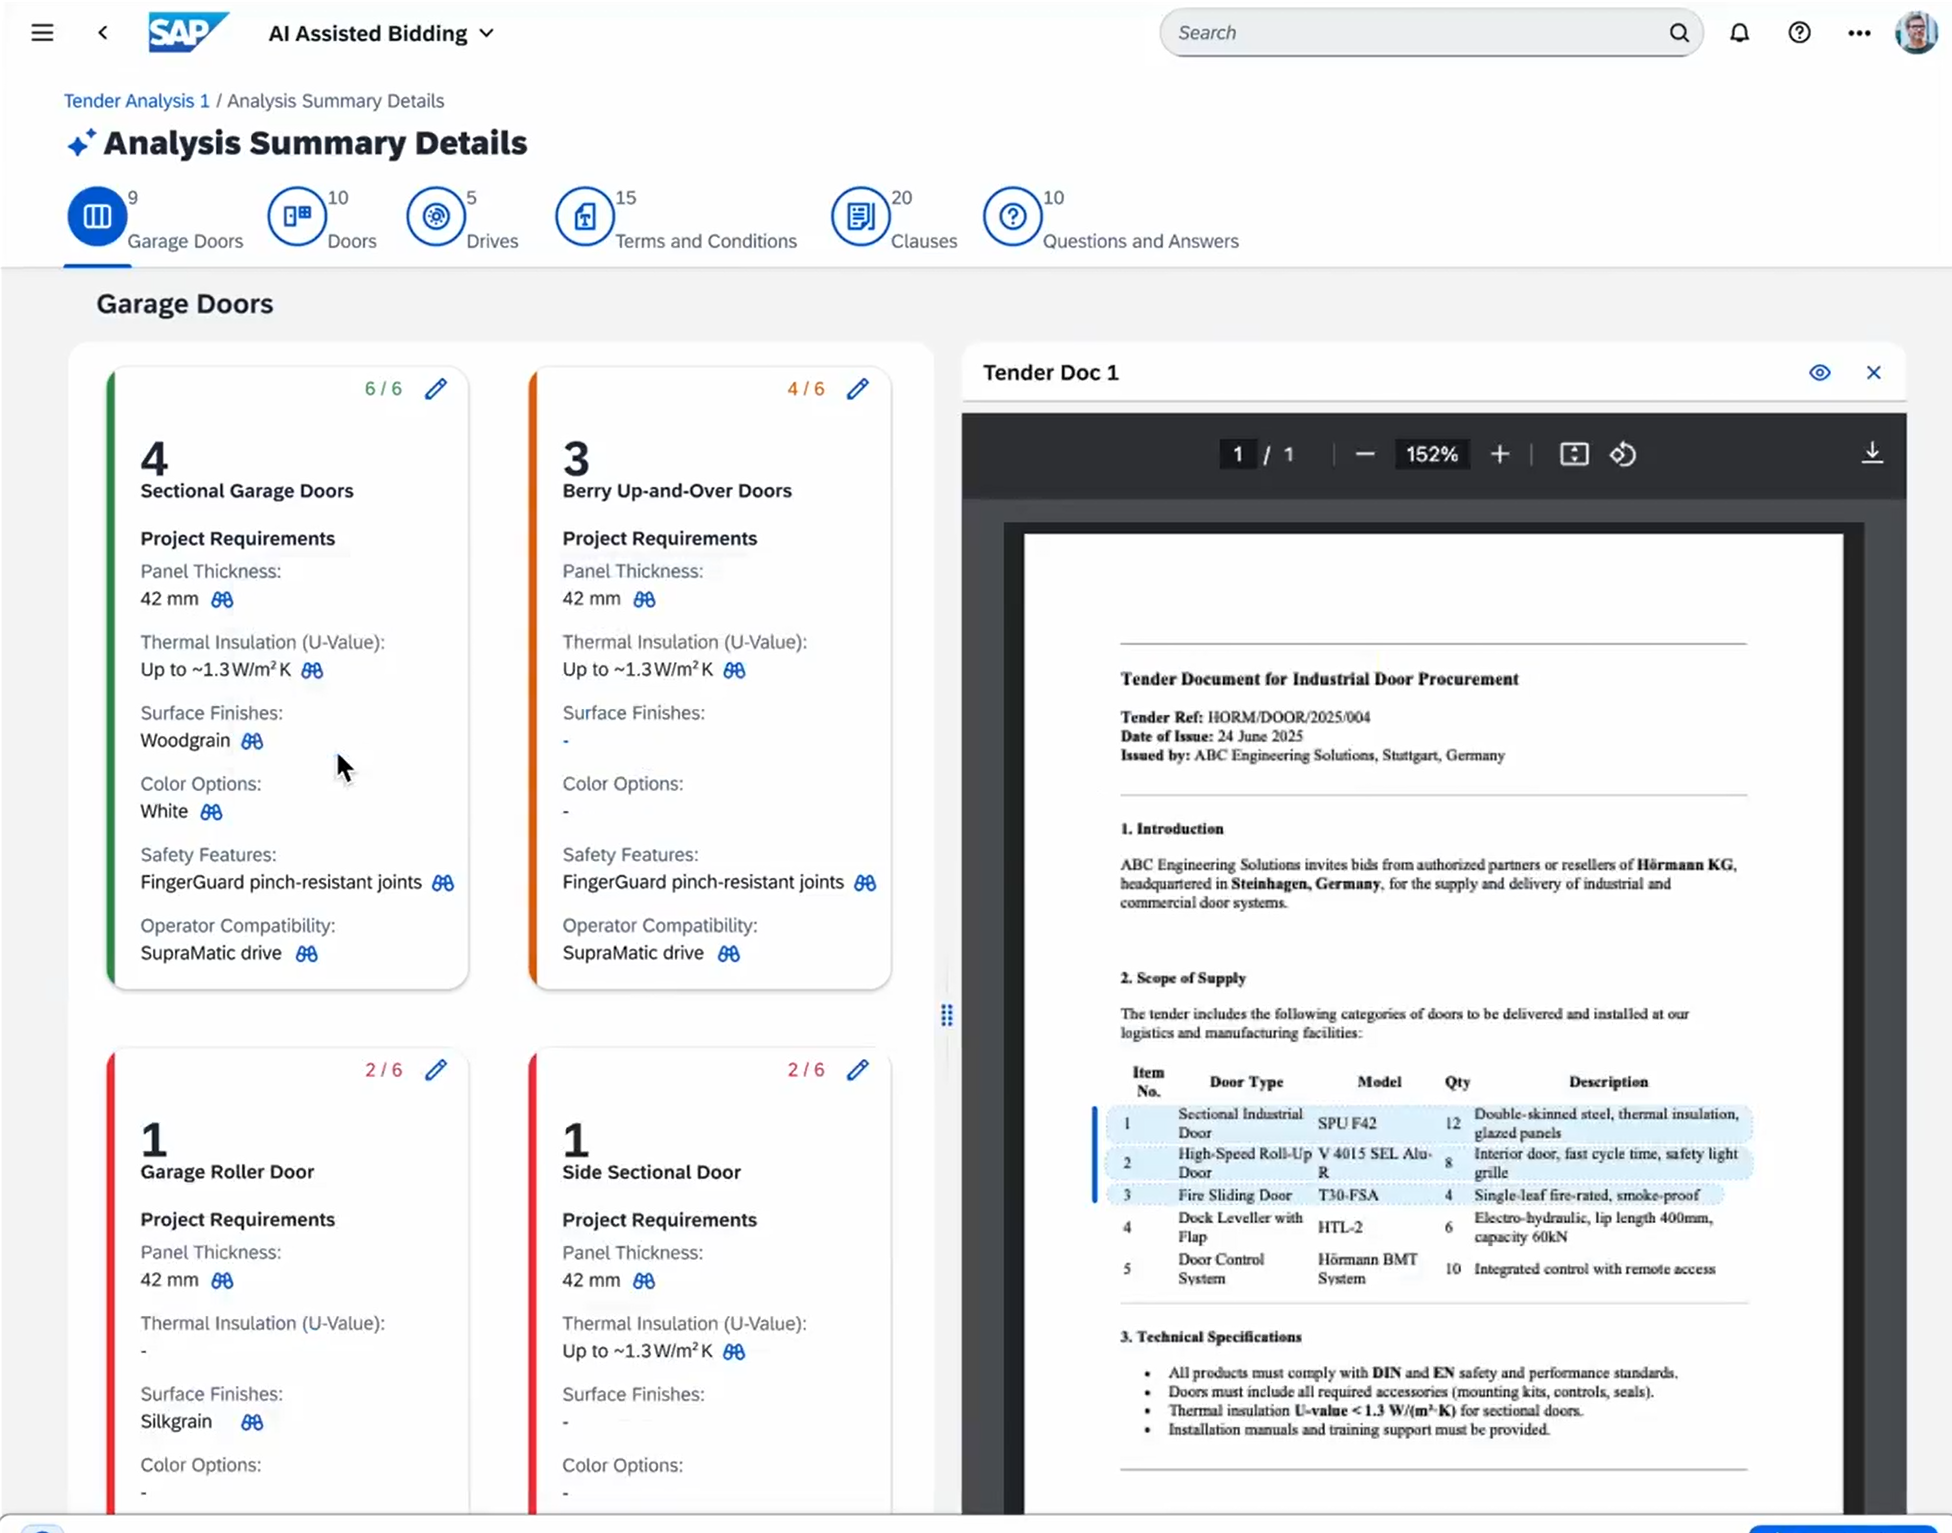This screenshot has width=1952, height=1533.
Task: Open the 152% zoom level box
Action: click(1431, 454)
